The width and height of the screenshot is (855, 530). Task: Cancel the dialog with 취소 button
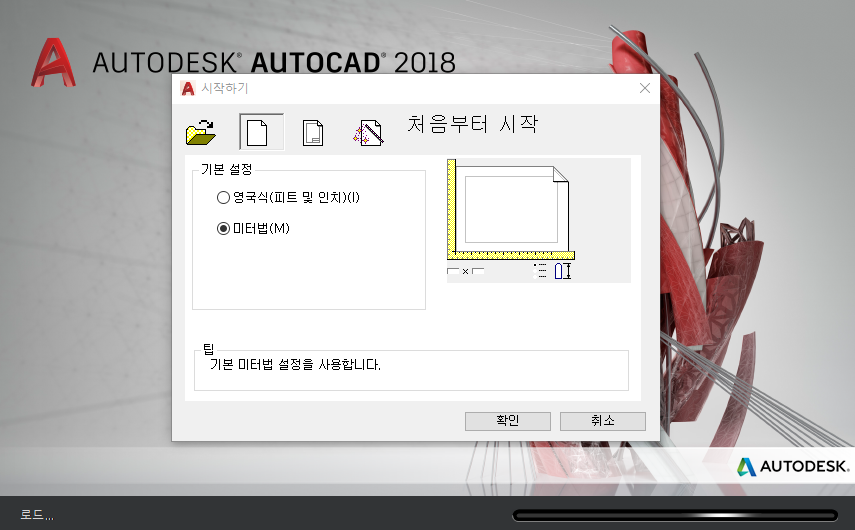point(603,421)
